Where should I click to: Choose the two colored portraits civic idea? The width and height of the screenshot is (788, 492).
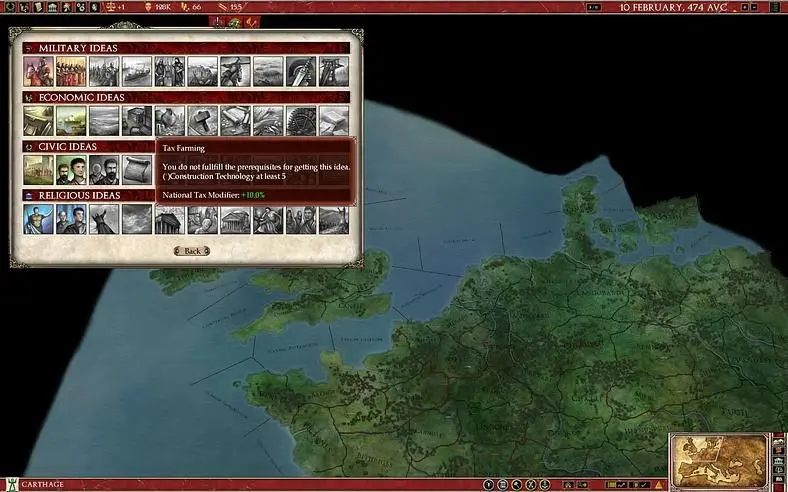tap(71, 170)
